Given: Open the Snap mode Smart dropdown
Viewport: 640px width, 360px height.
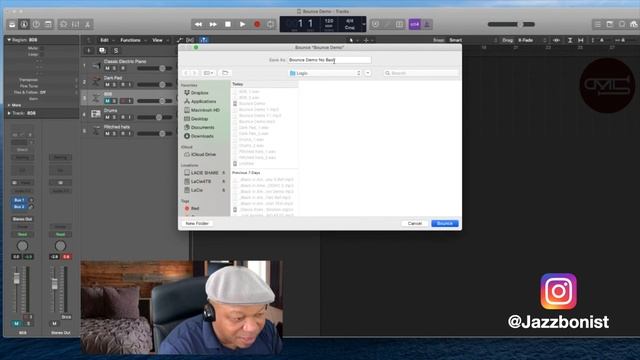Looking at the screenshot, I should pyautogui.click(x=456, y=40).
